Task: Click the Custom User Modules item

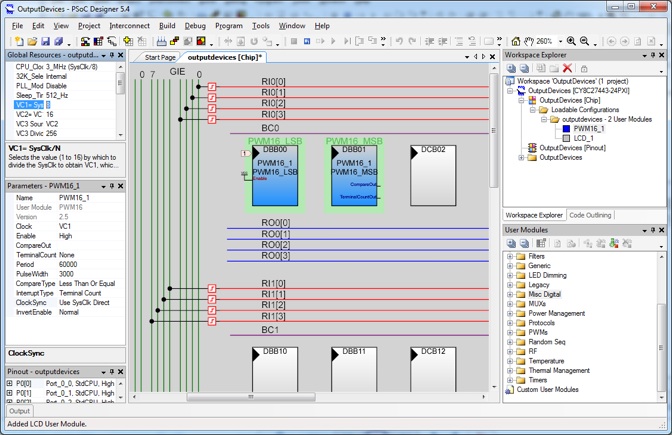Action: pos(547,390)
